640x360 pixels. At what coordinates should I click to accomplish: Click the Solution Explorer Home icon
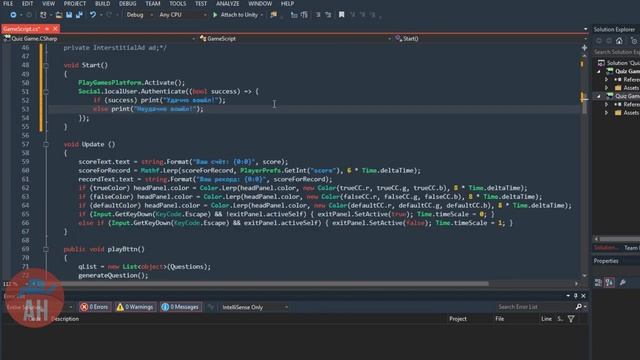(619, 41)
